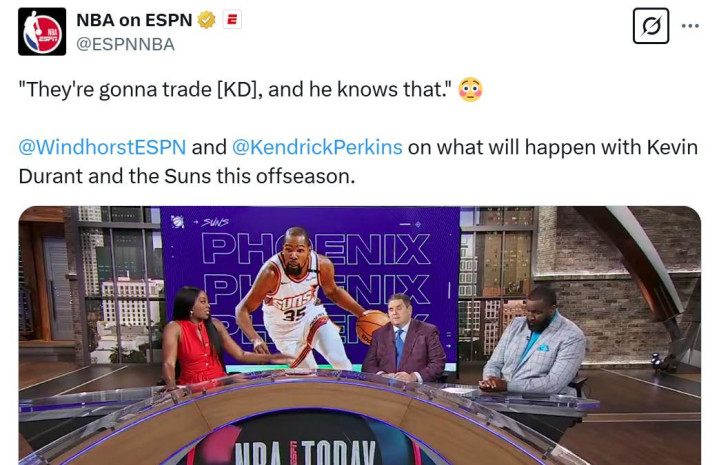Click the man in the purple plaid suit
The width and height of the screenshot is (719, 465).
pos(403,338)
